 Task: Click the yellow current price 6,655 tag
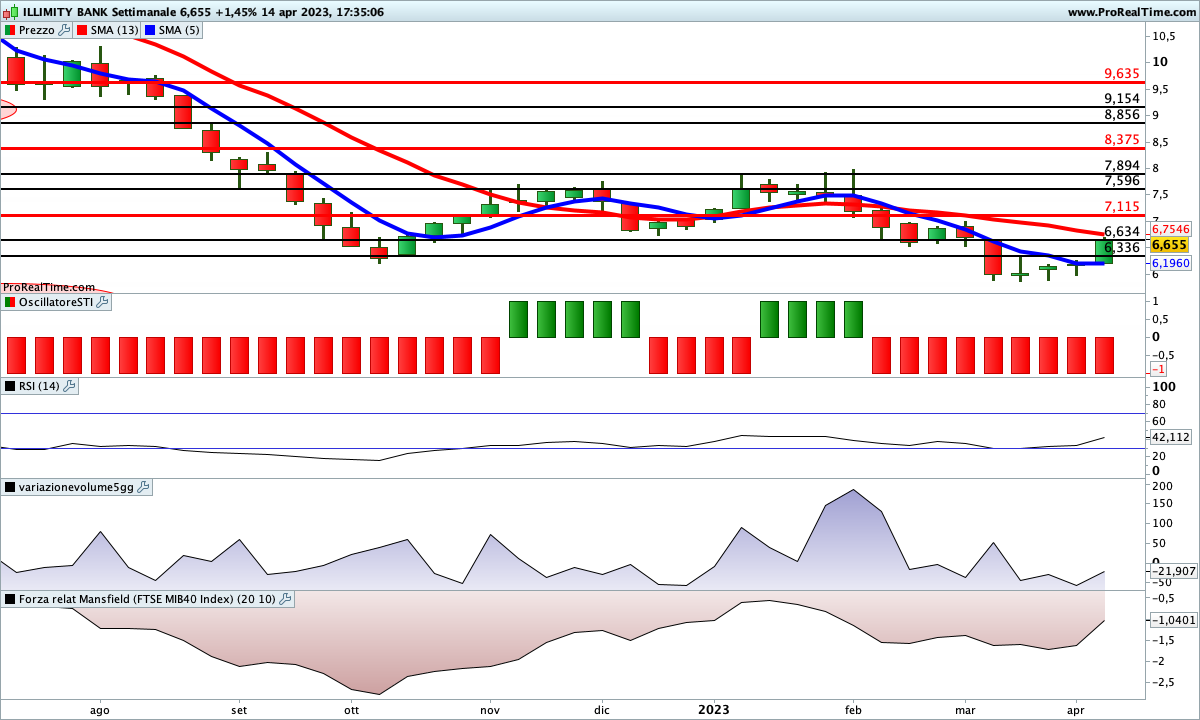pyautogui.click(x=1169, y=245)
